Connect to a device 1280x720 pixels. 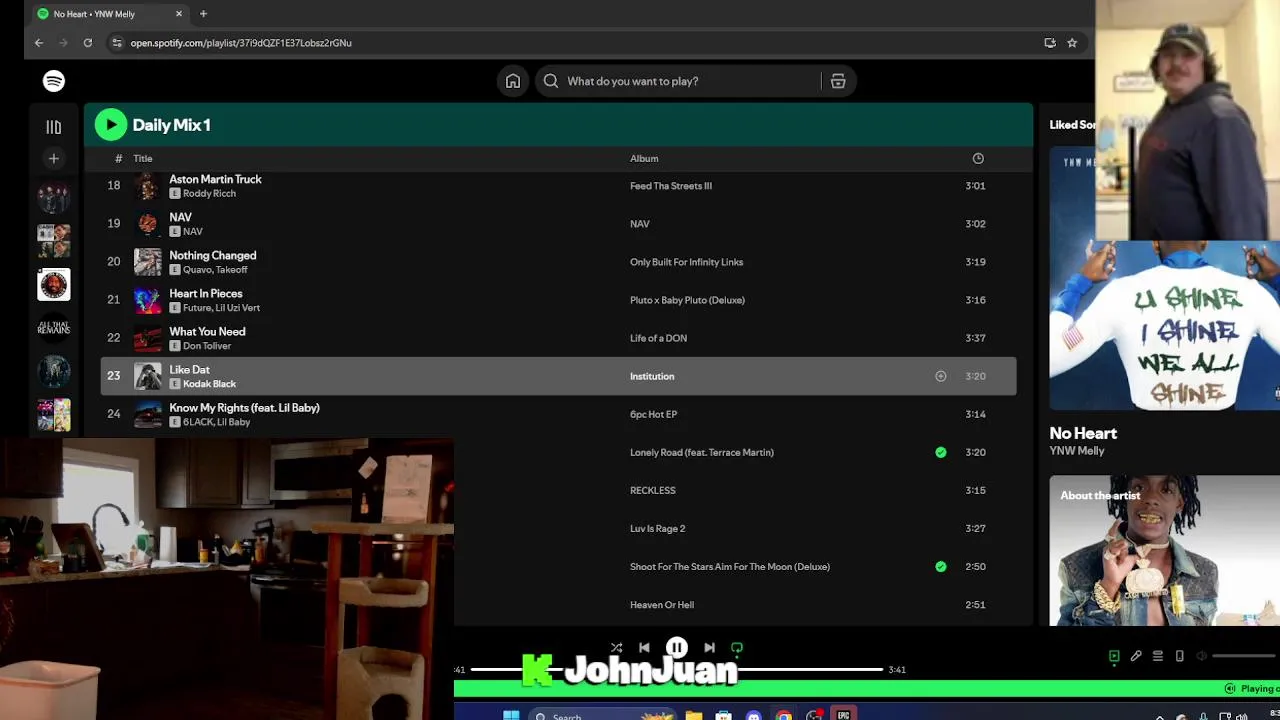tap(1180, 656)
